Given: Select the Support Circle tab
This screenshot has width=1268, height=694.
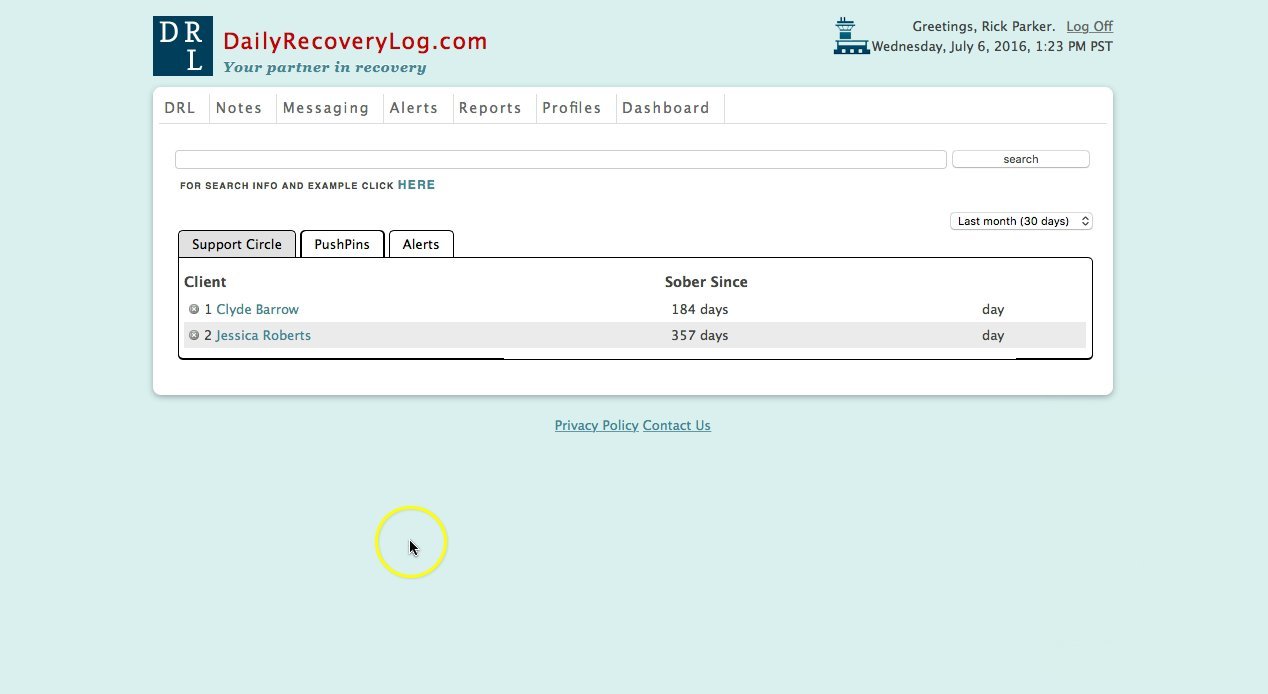Looking at the screenshot, I should tap(237, 244).
